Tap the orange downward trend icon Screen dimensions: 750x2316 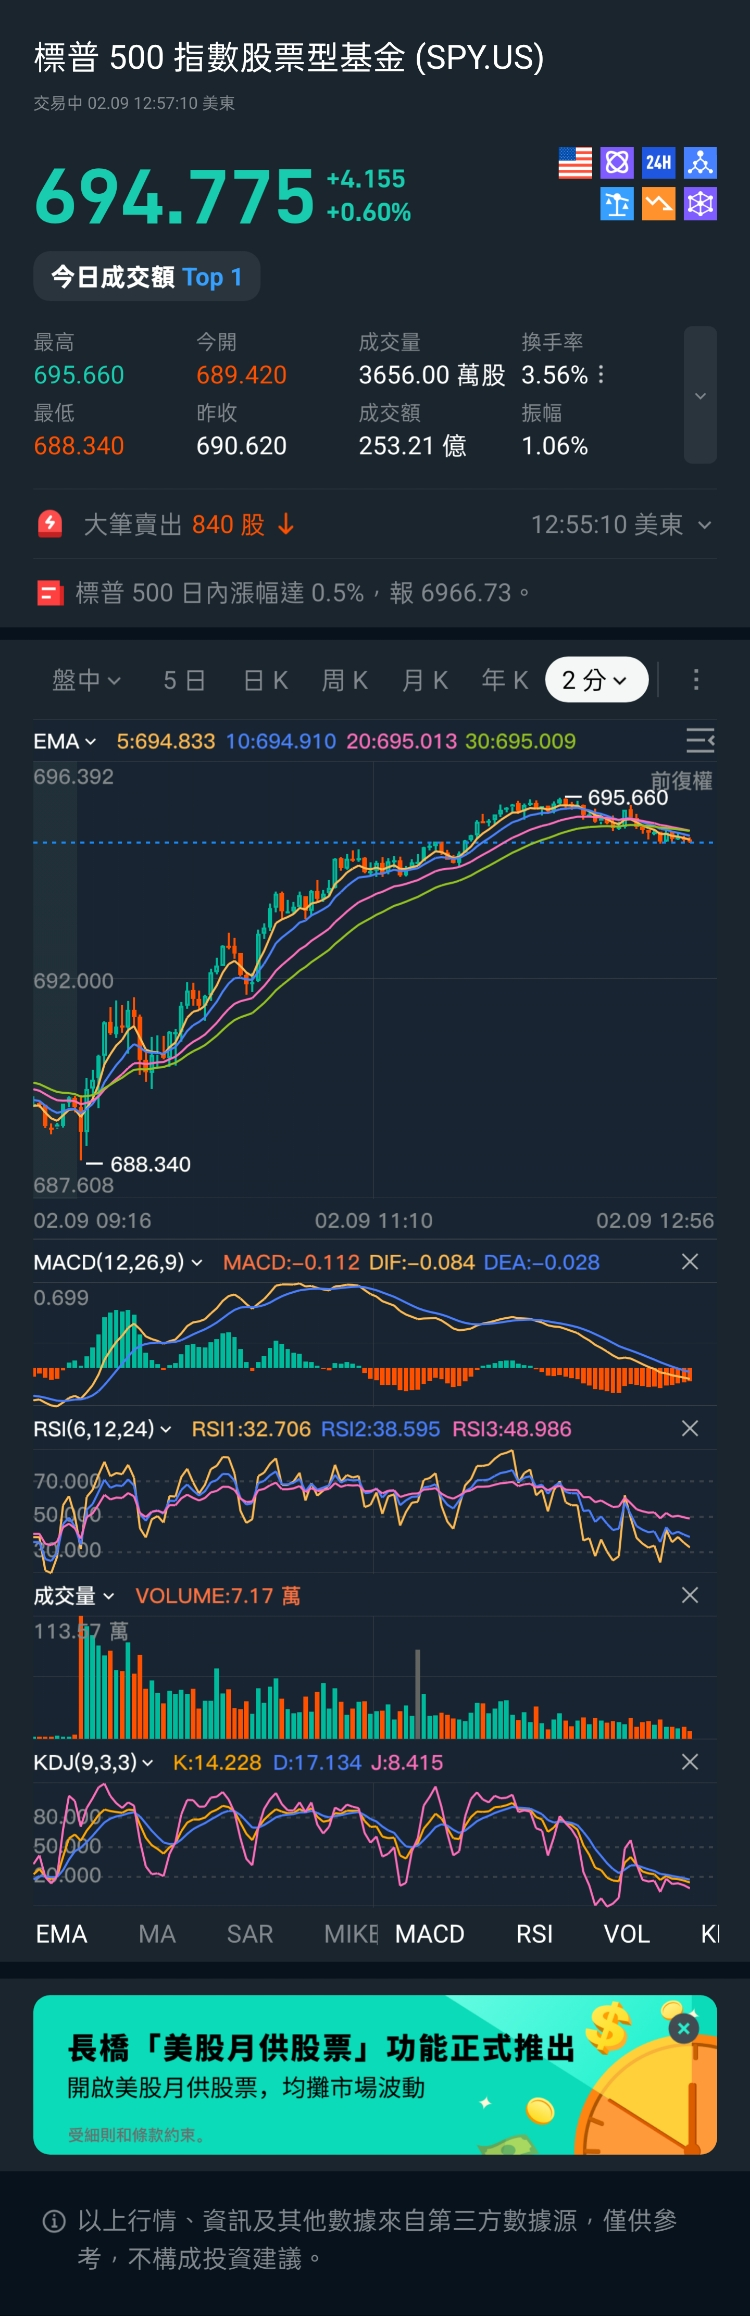tap(658, 204)
